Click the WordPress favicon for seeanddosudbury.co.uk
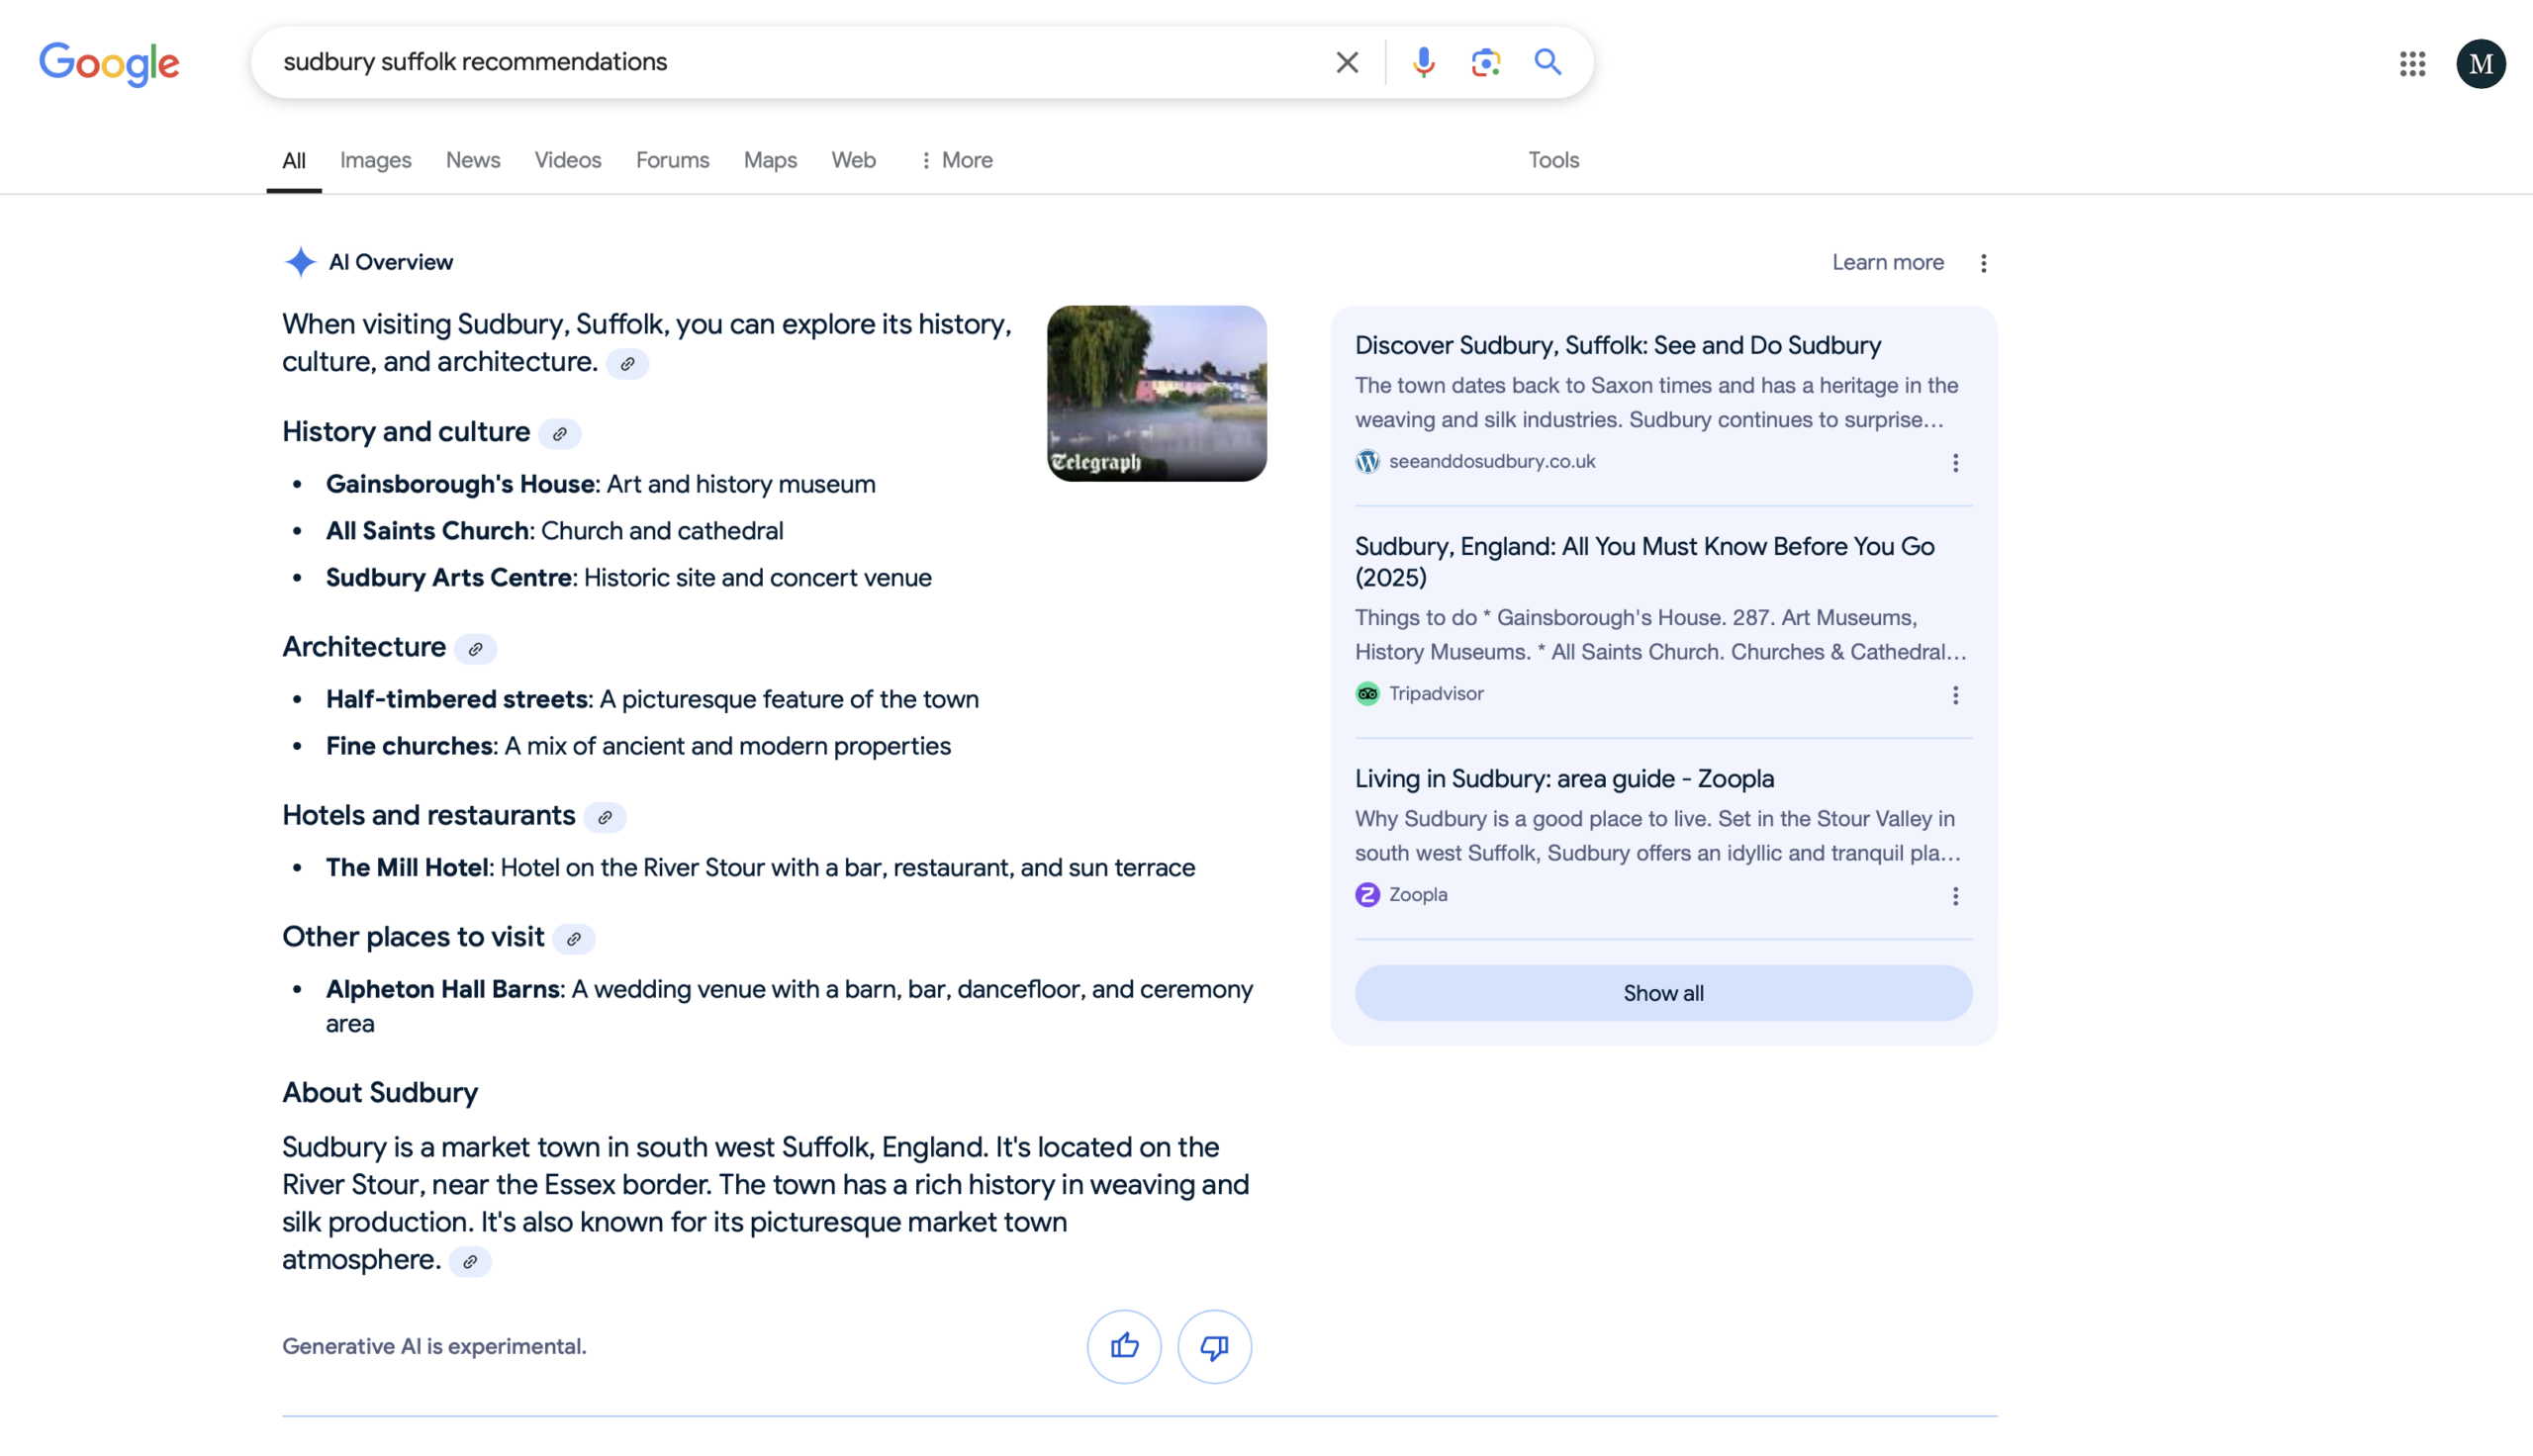The height and width of the screenshot is (1456, 2533). pyautogui.click(x=1367, y=461)
